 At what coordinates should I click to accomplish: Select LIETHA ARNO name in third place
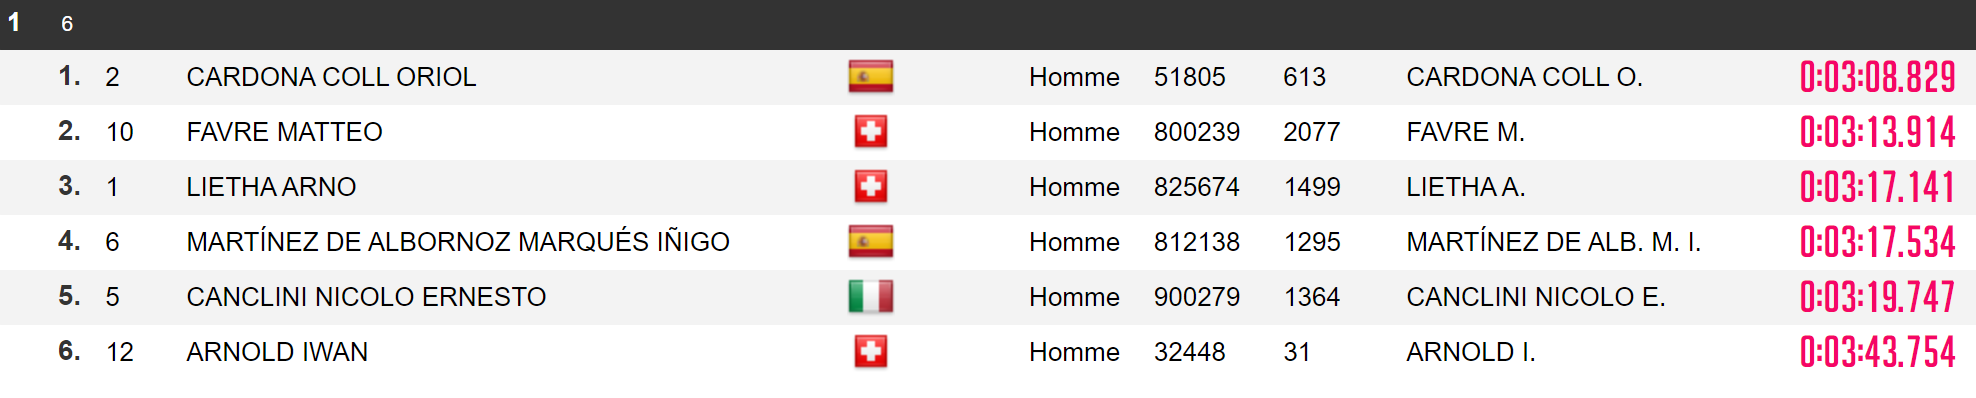tap(271, 187)
